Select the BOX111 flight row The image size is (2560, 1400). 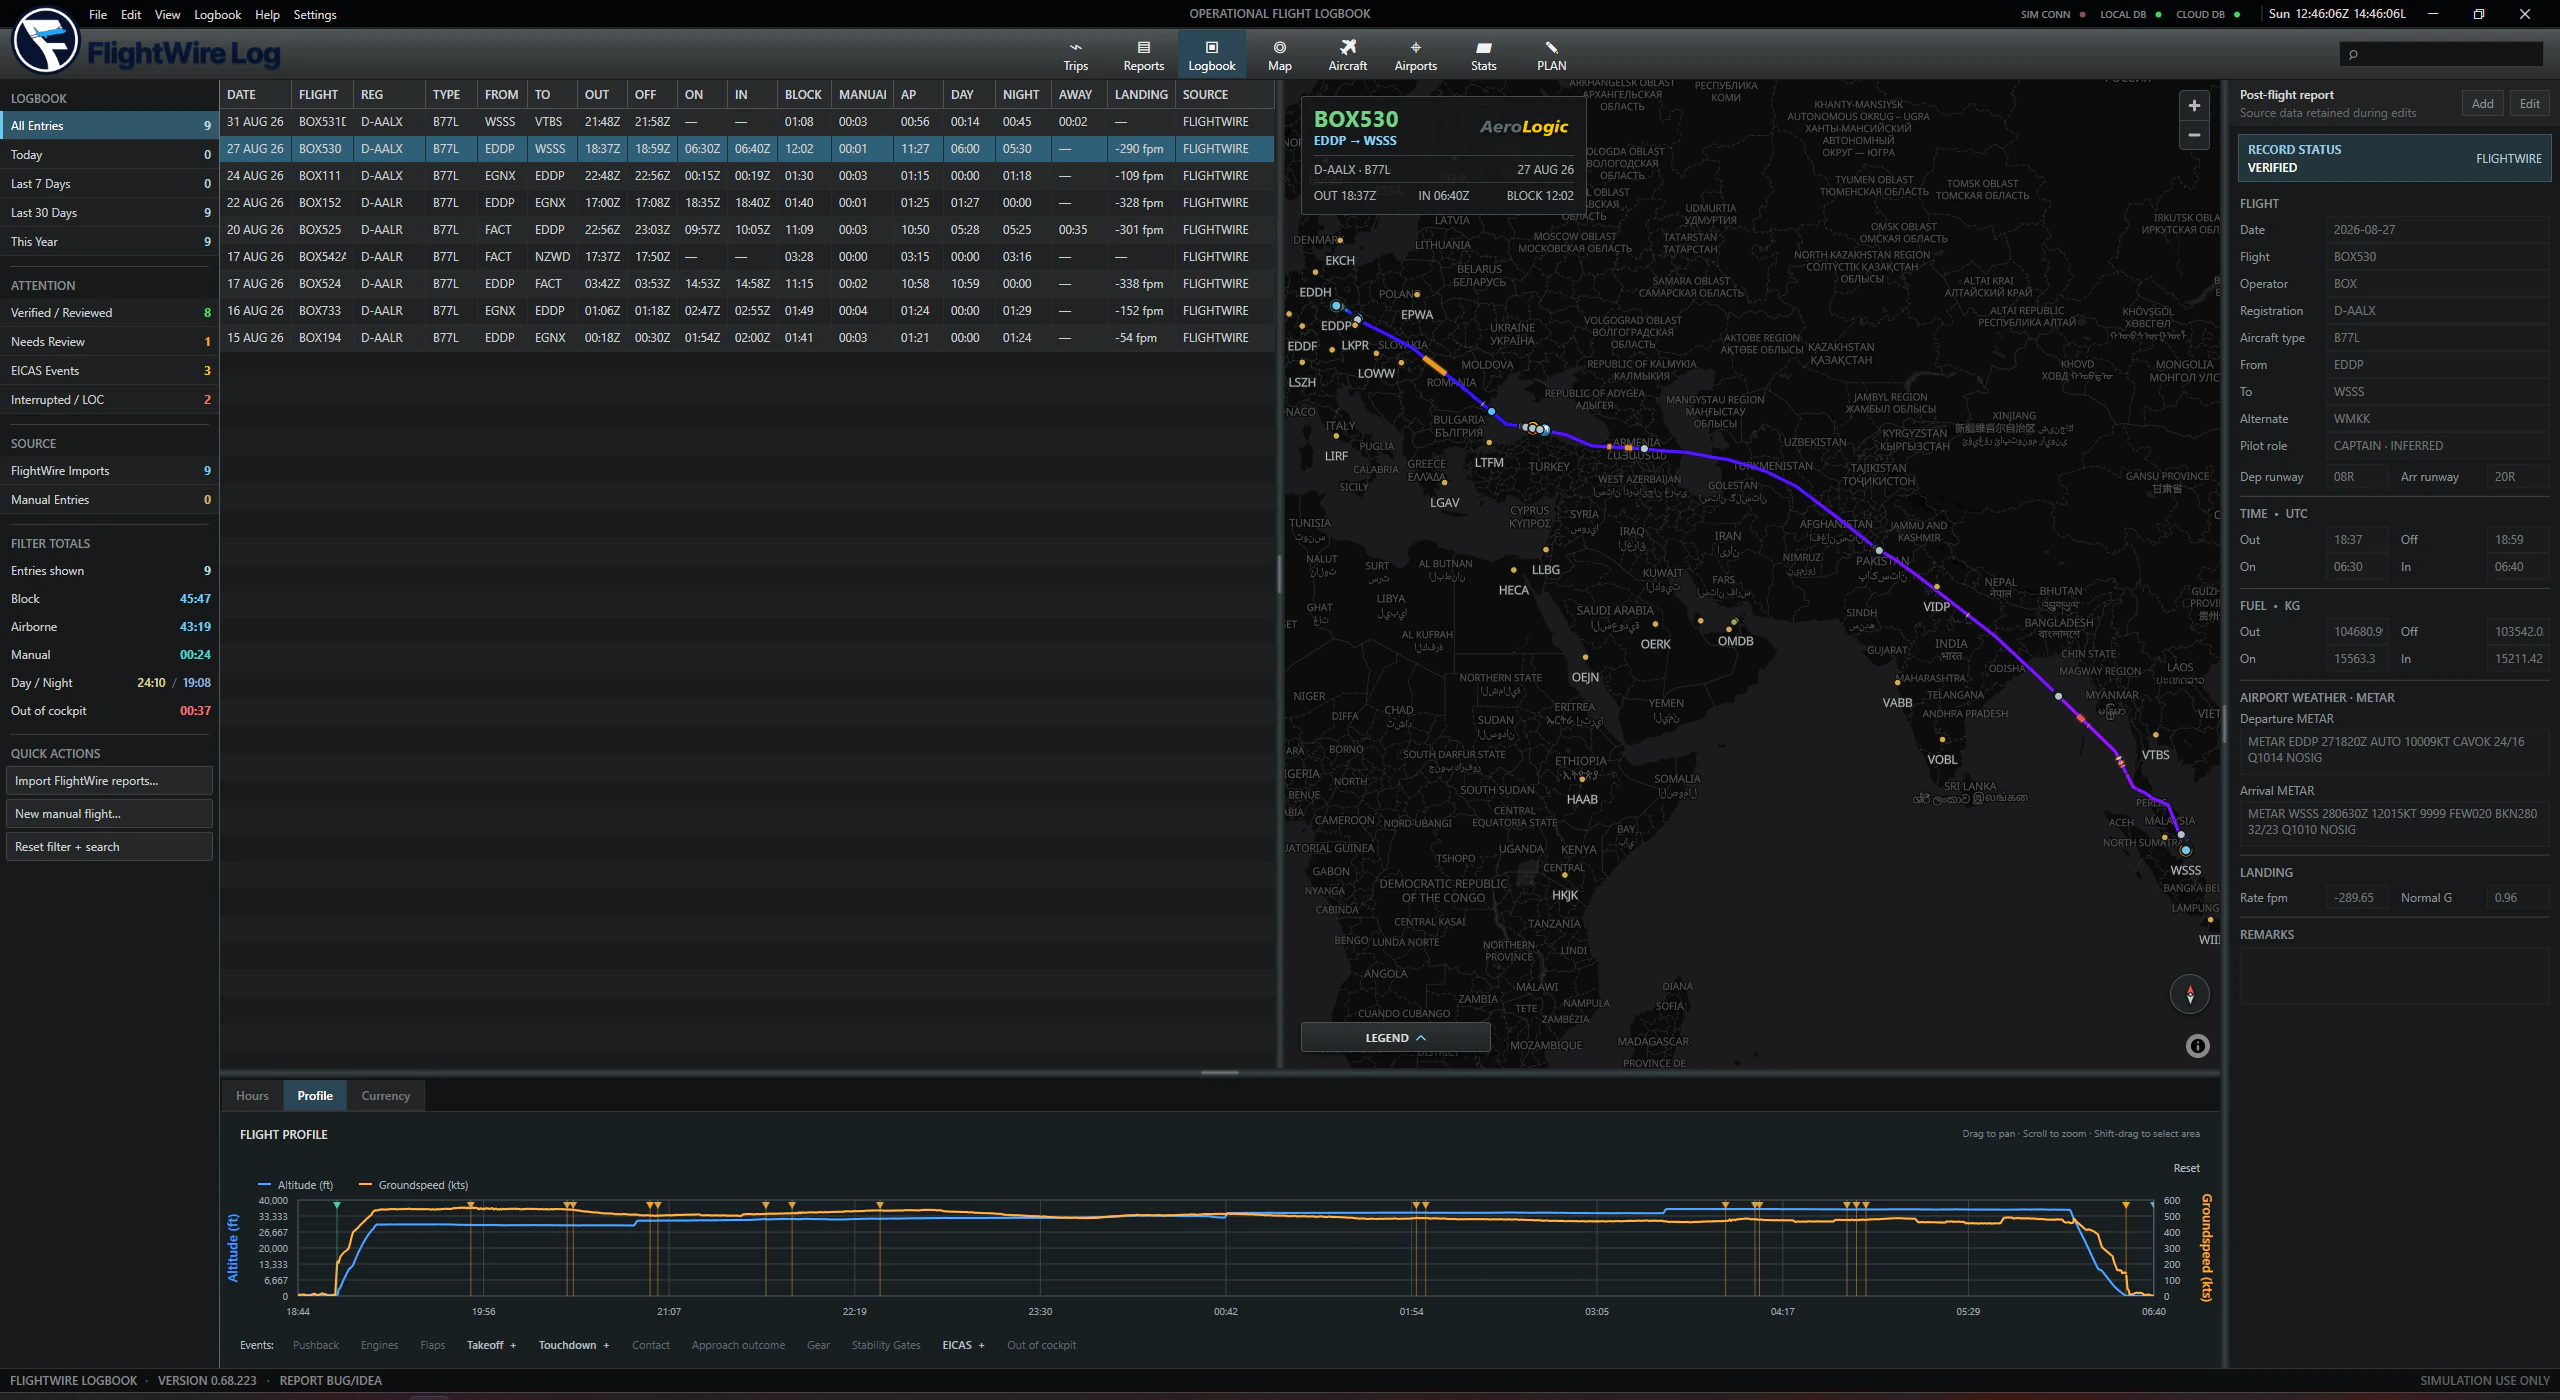(x=746, y=176)
